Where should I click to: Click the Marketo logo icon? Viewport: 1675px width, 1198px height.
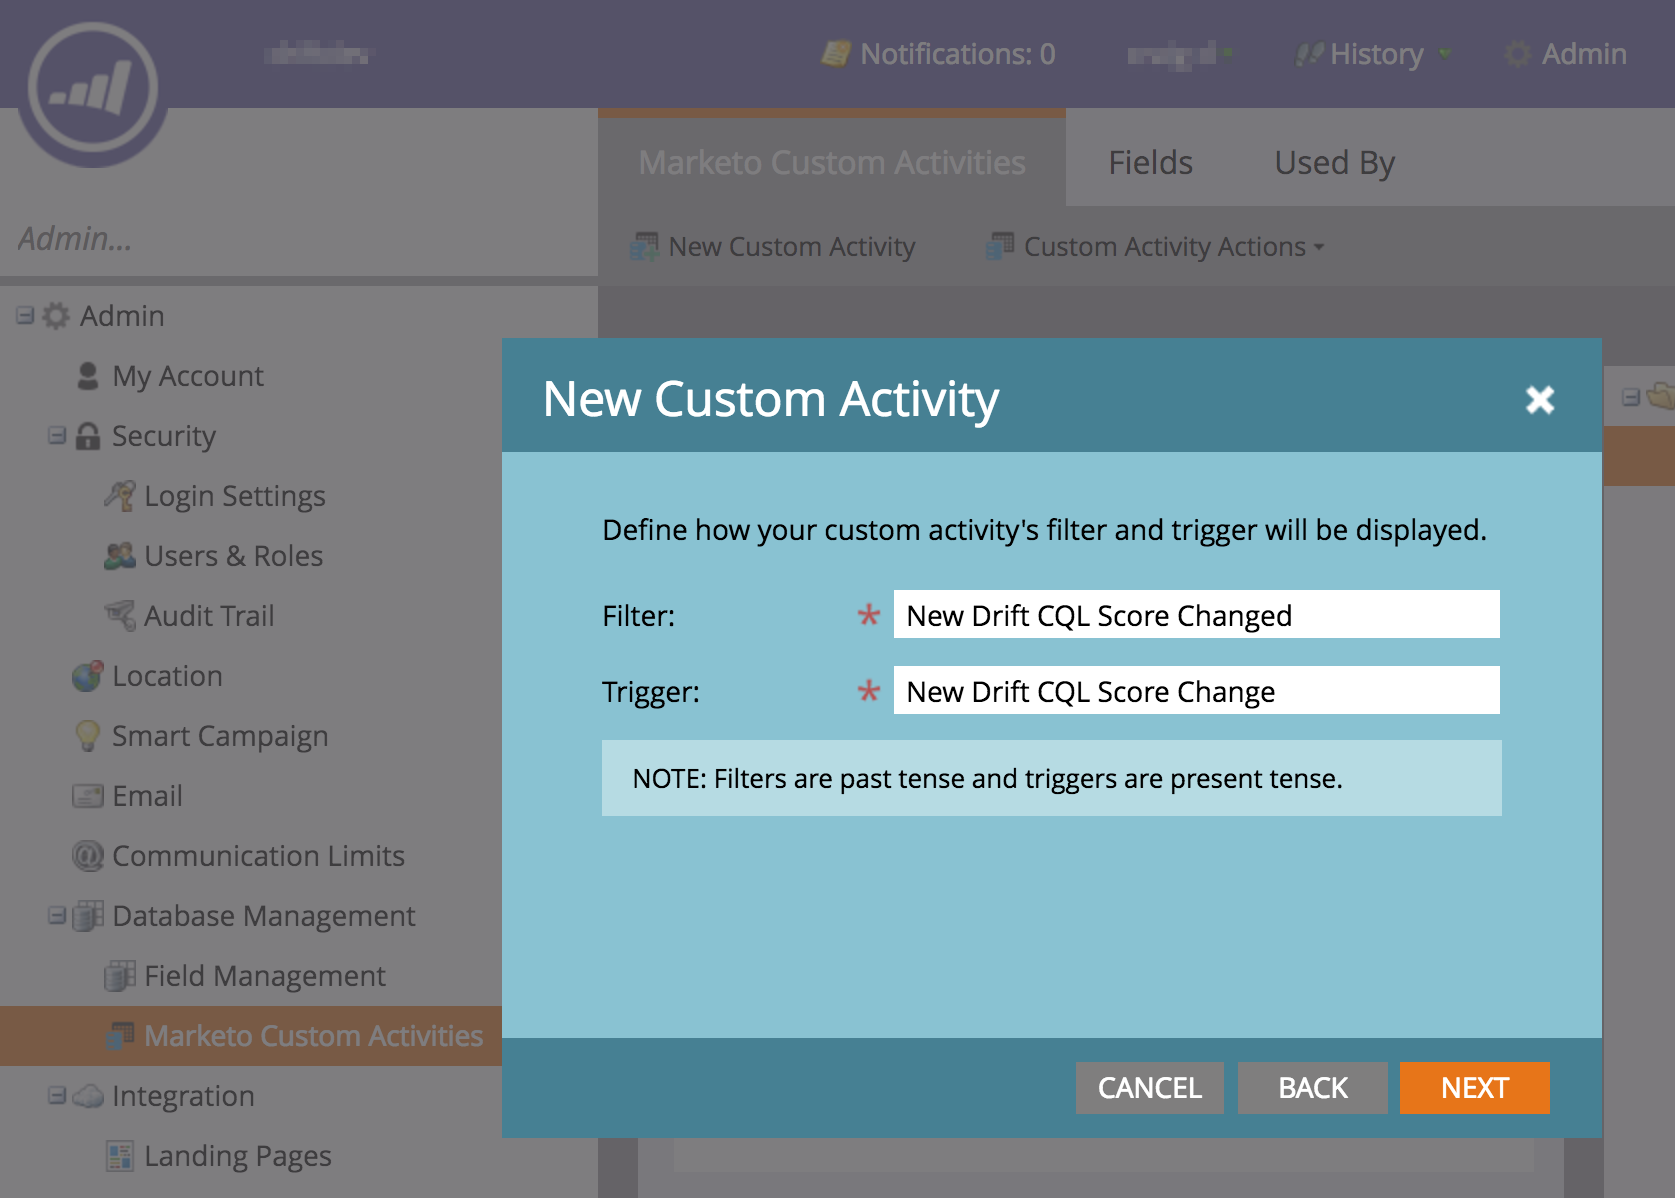click(93, 89)
